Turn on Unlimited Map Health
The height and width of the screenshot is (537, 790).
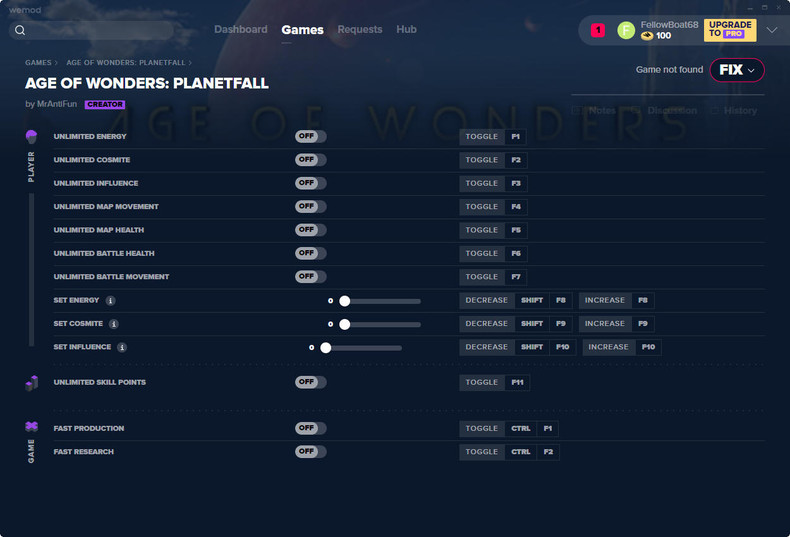(x=311, y=230)
